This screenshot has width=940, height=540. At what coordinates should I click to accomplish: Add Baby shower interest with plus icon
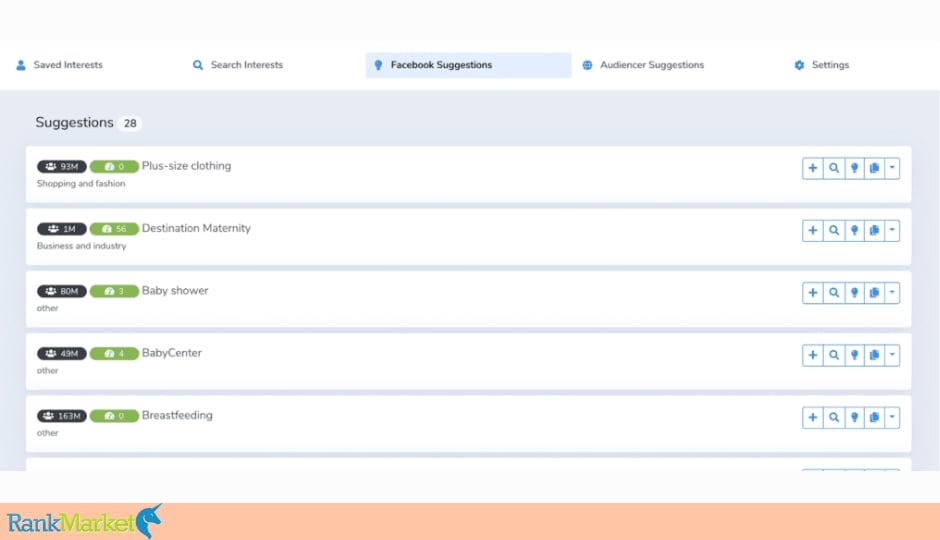click(x=812, y=293)
